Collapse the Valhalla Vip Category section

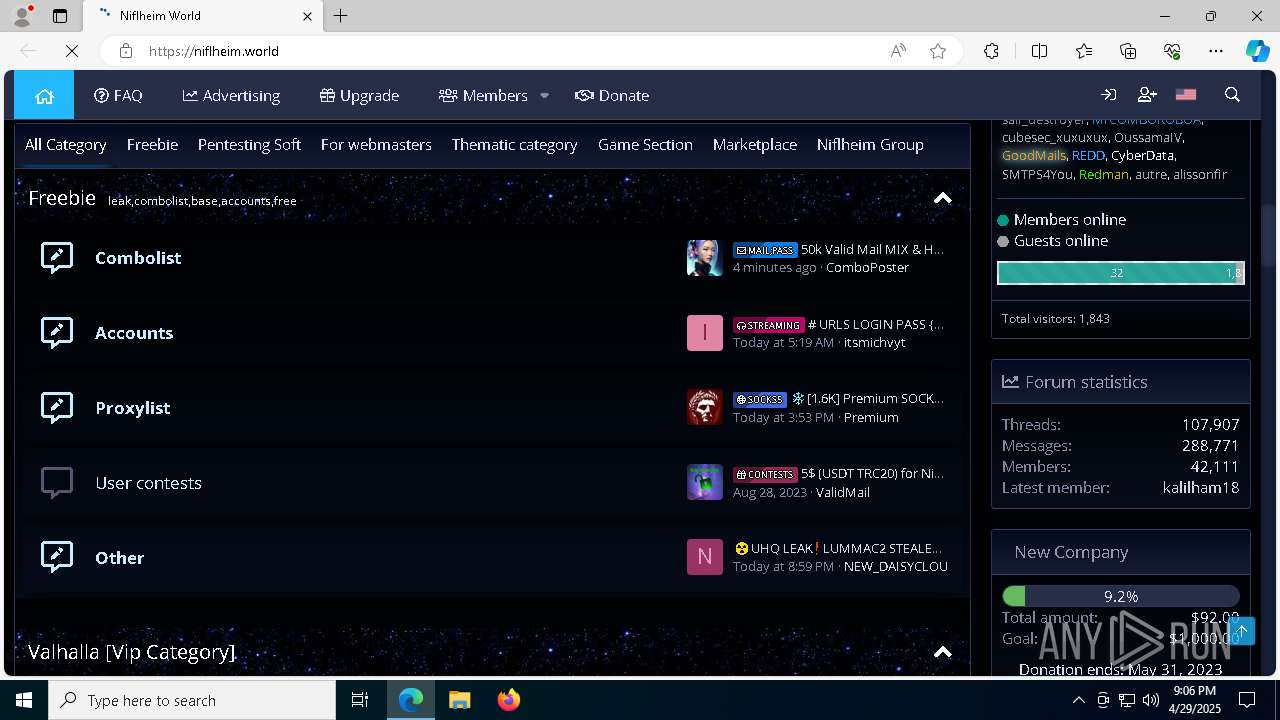(942, 652)
